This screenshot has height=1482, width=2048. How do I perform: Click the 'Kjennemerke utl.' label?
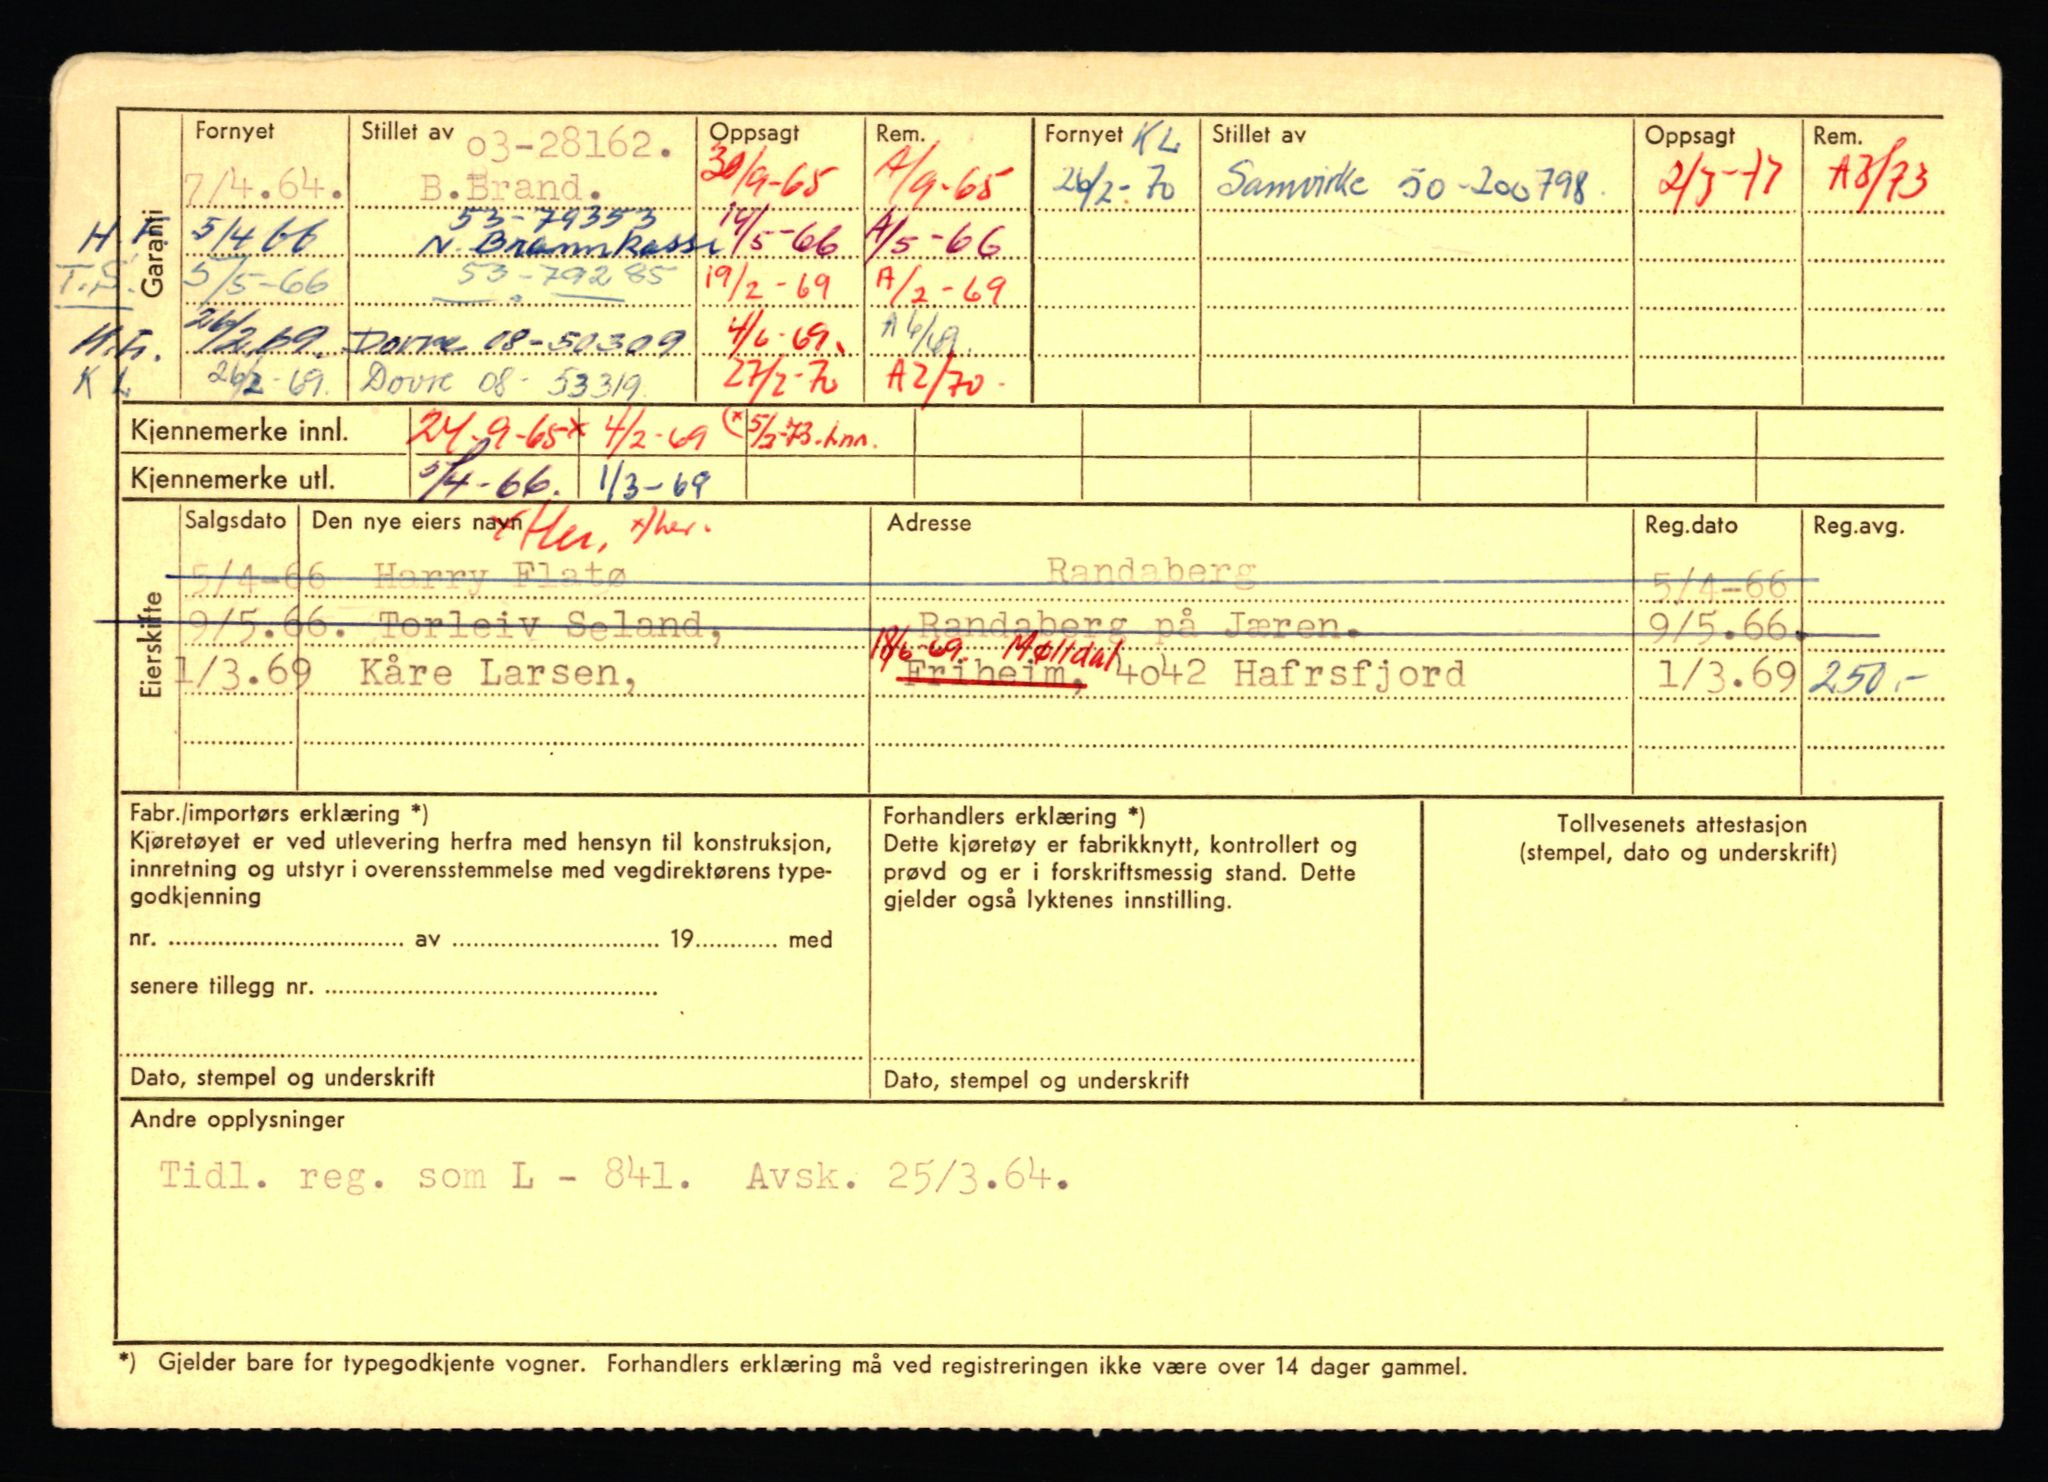pos(233,480)
